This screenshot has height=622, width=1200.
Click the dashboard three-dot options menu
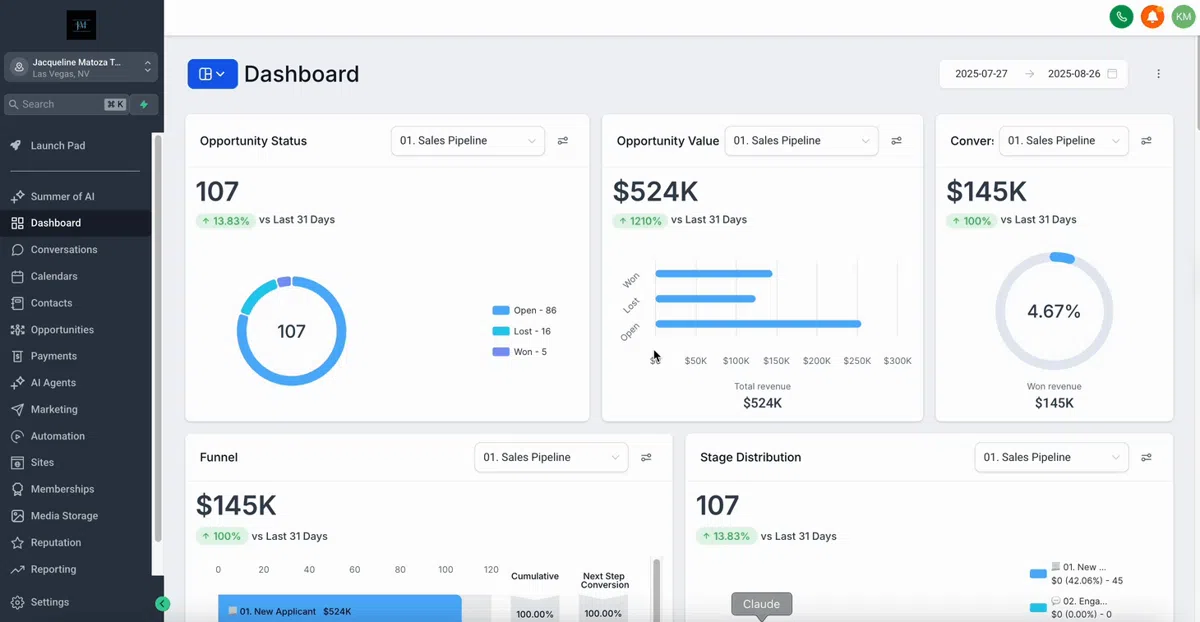(x=1159, y=74)
